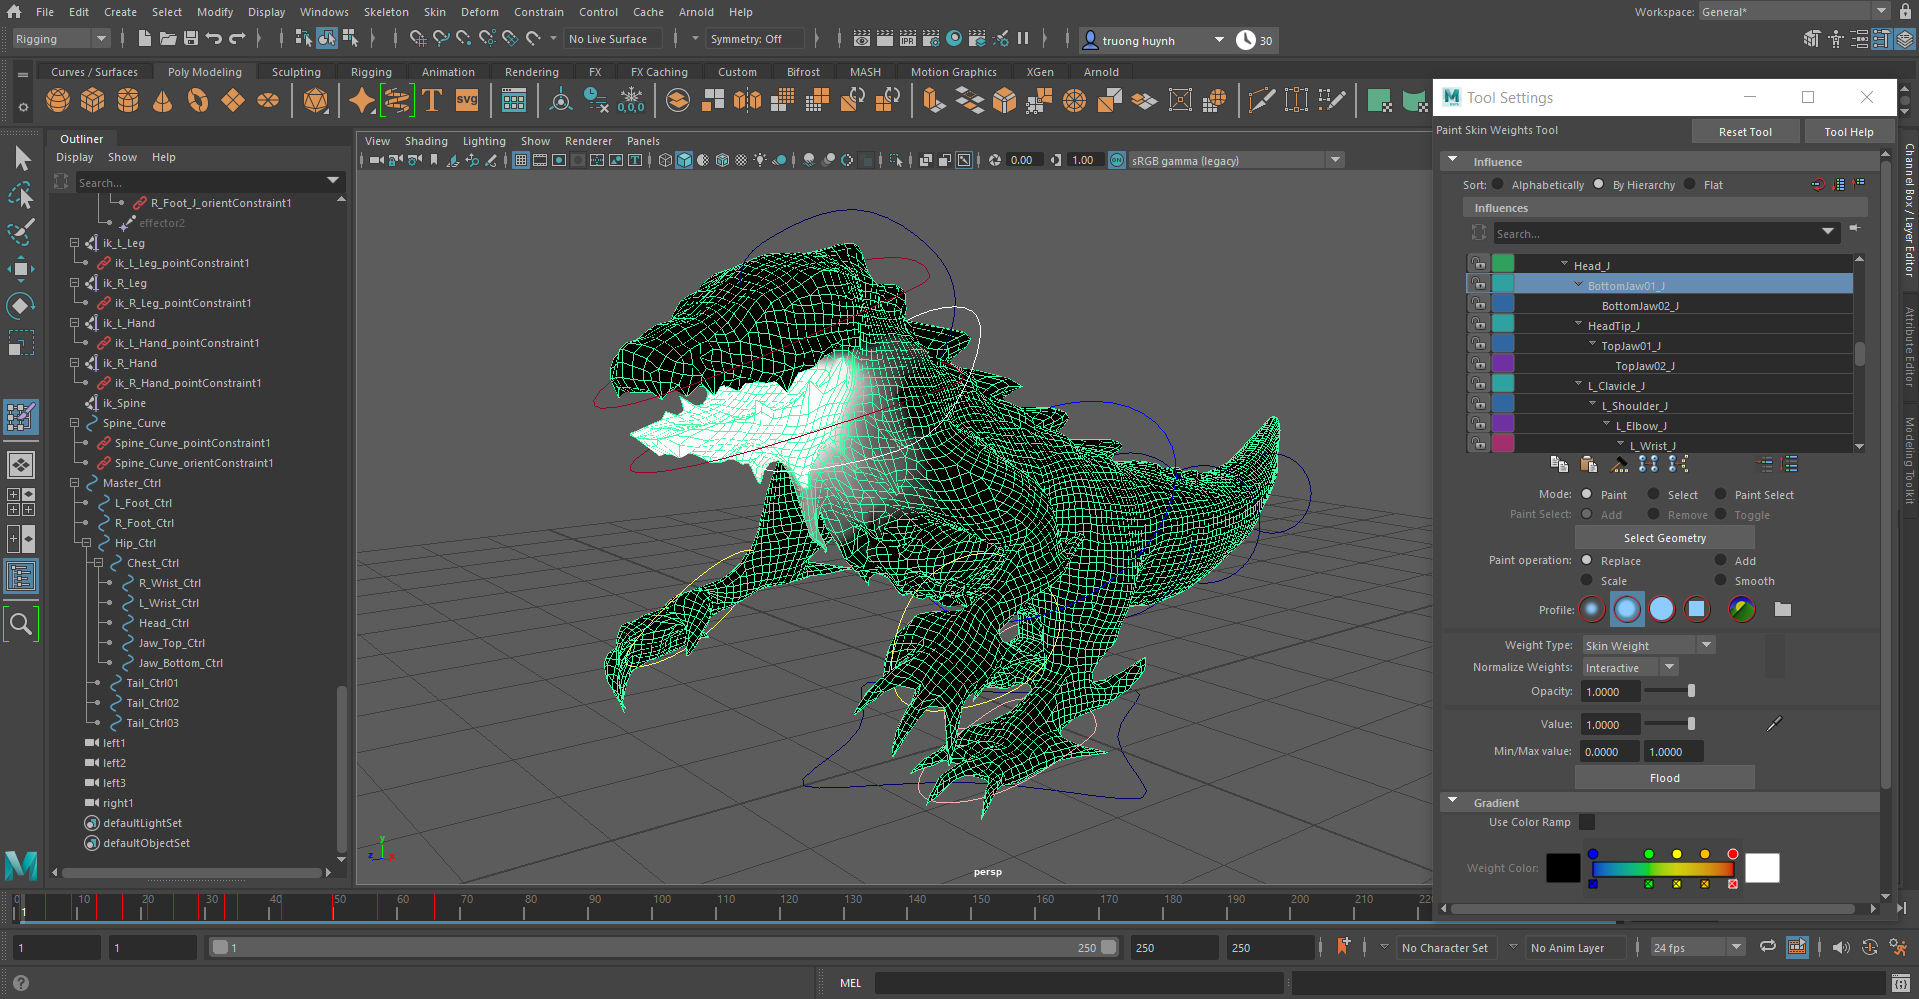This screenshot has width=1919, height=999.
Task: Click the Reset Tool button
Action: point(1745,131)
